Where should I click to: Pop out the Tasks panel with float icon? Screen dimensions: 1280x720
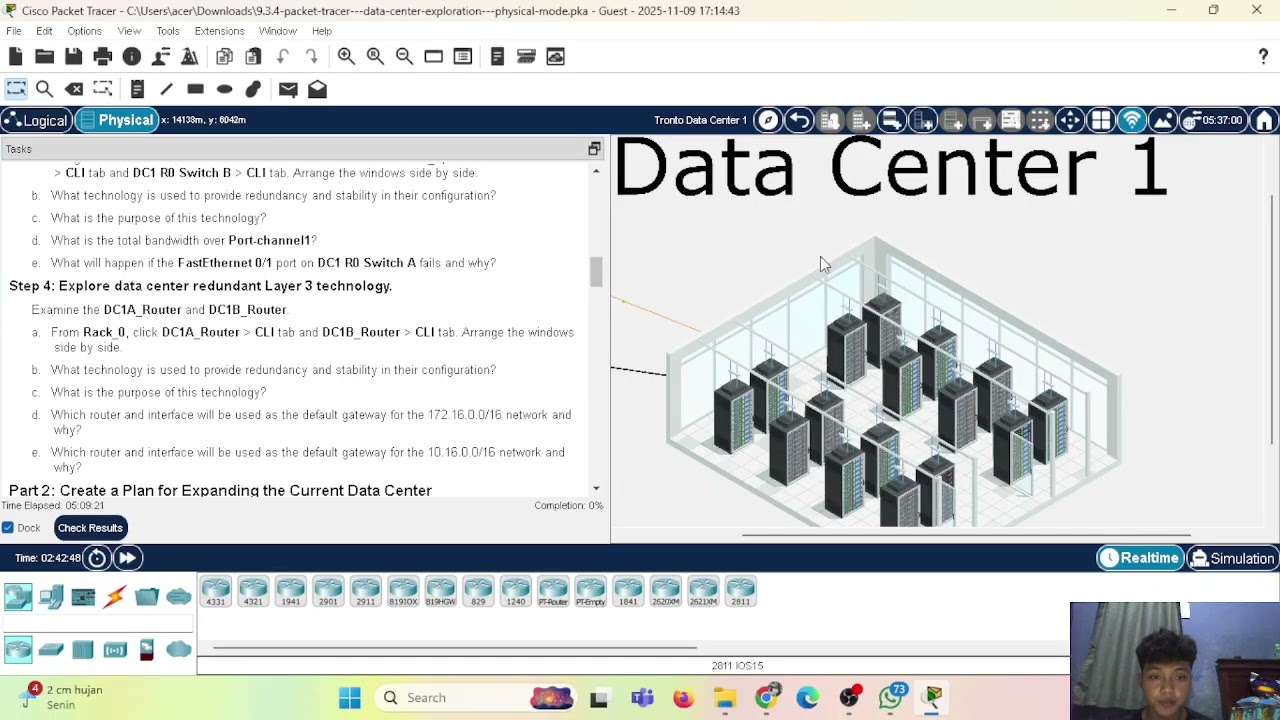594,149
